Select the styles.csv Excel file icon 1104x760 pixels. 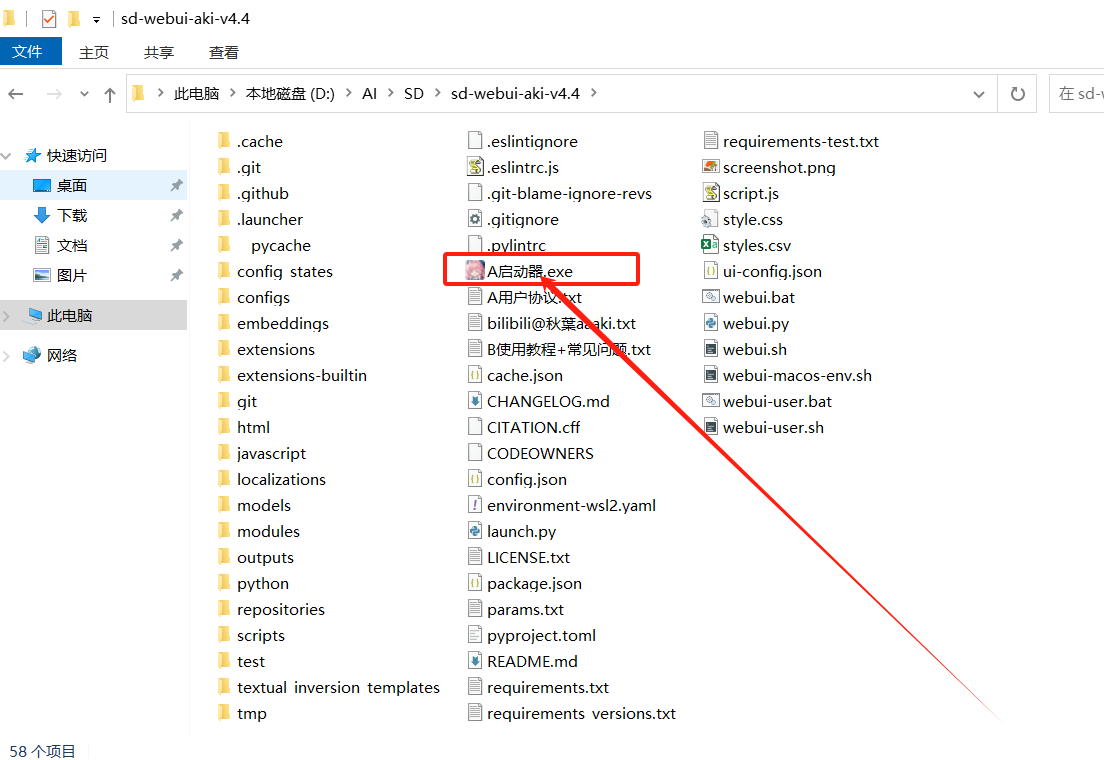tap(710, 245)
